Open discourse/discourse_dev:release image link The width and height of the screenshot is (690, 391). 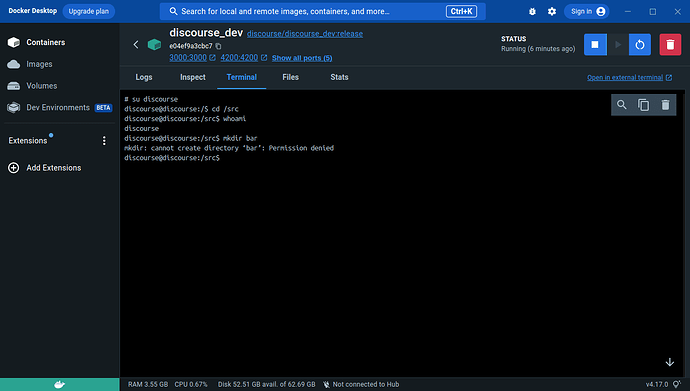305,34
